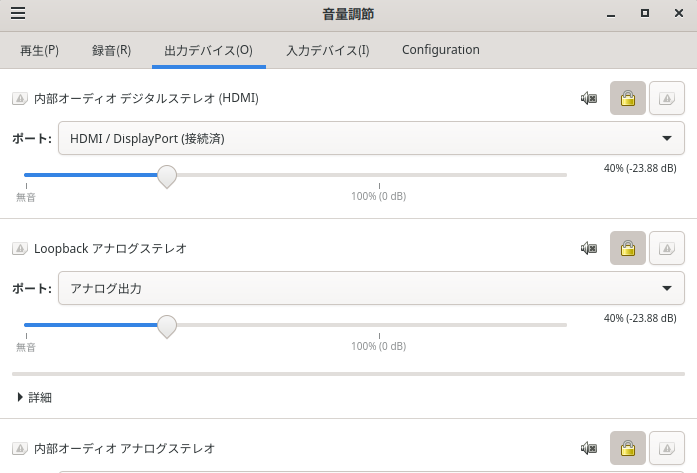Toggle channel lock for HDMI output

(x=628, y=98)
